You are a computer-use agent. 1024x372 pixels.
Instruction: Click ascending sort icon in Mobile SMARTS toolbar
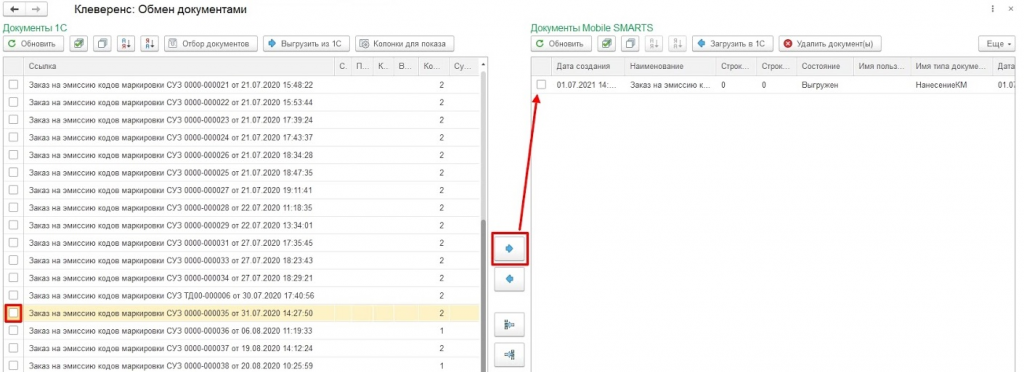[654, 44]
